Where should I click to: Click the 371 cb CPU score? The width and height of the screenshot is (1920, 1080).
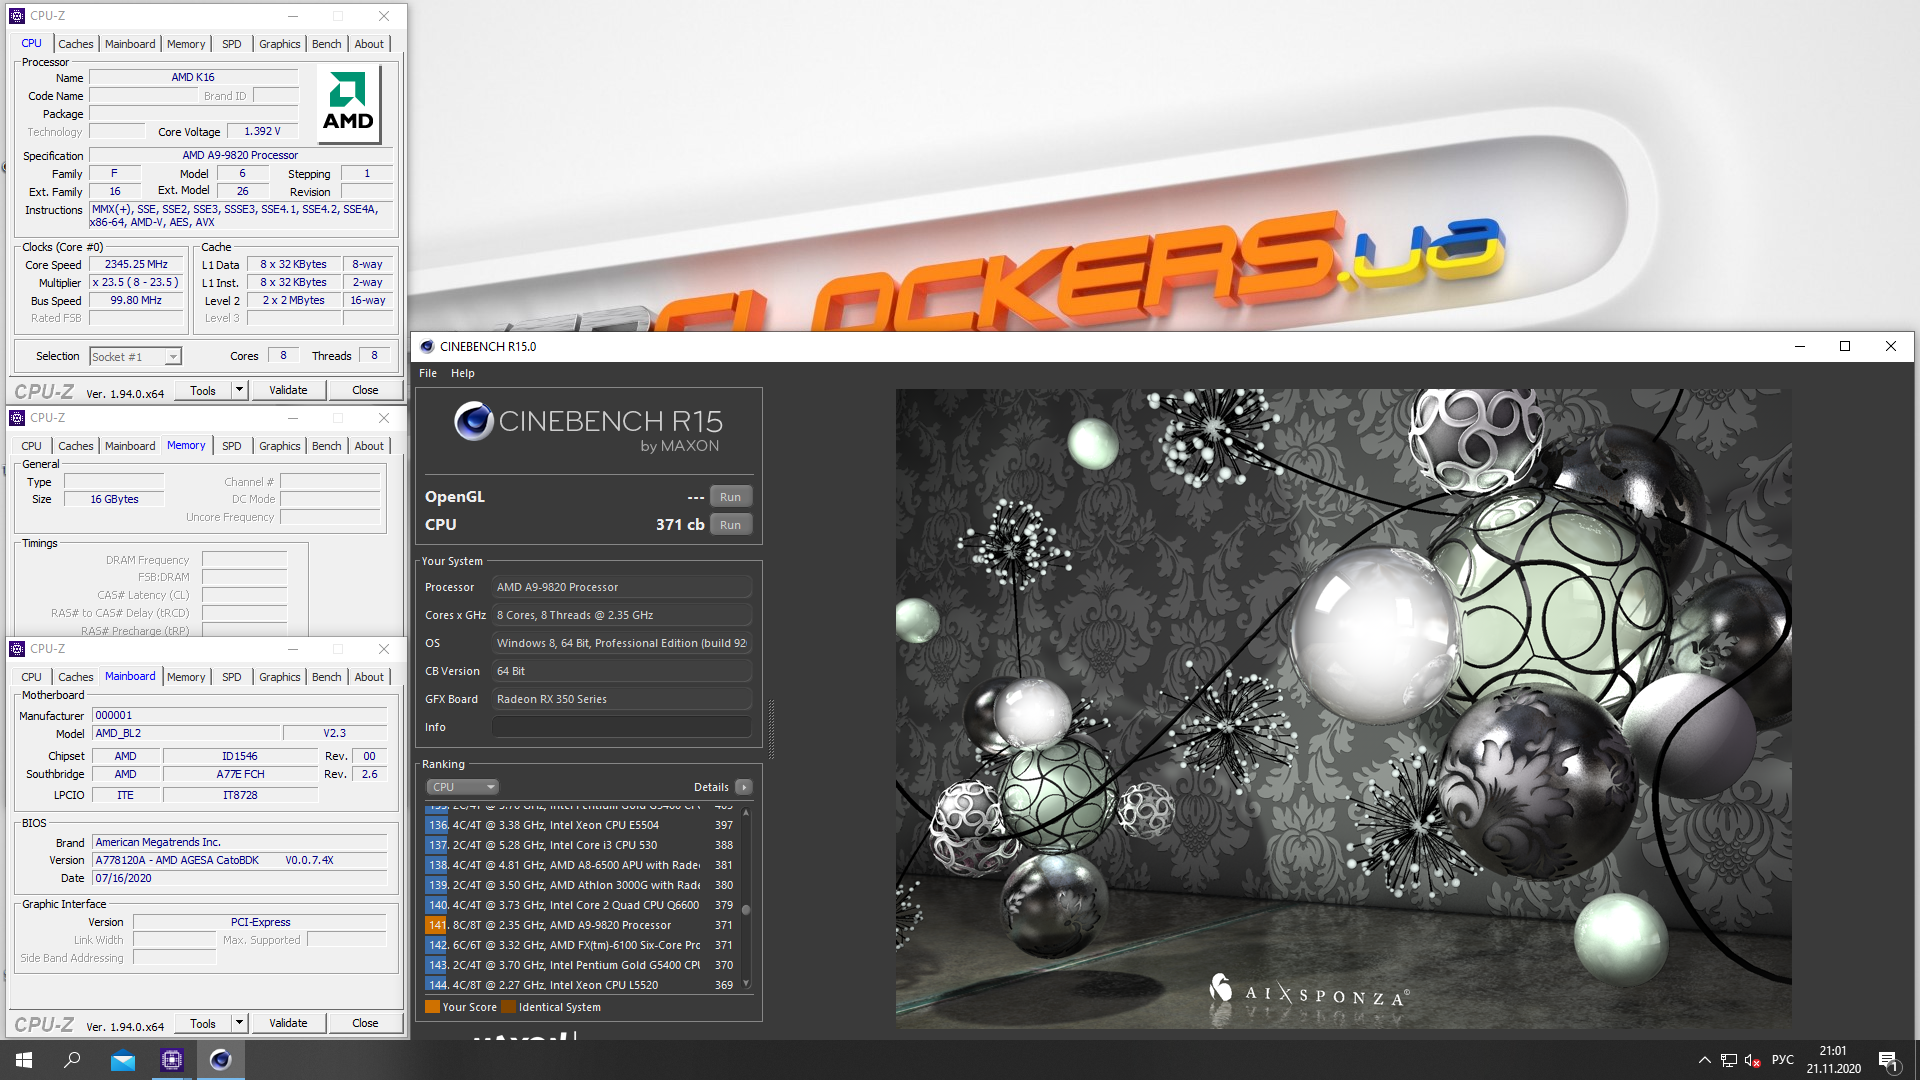click(680, 525)
